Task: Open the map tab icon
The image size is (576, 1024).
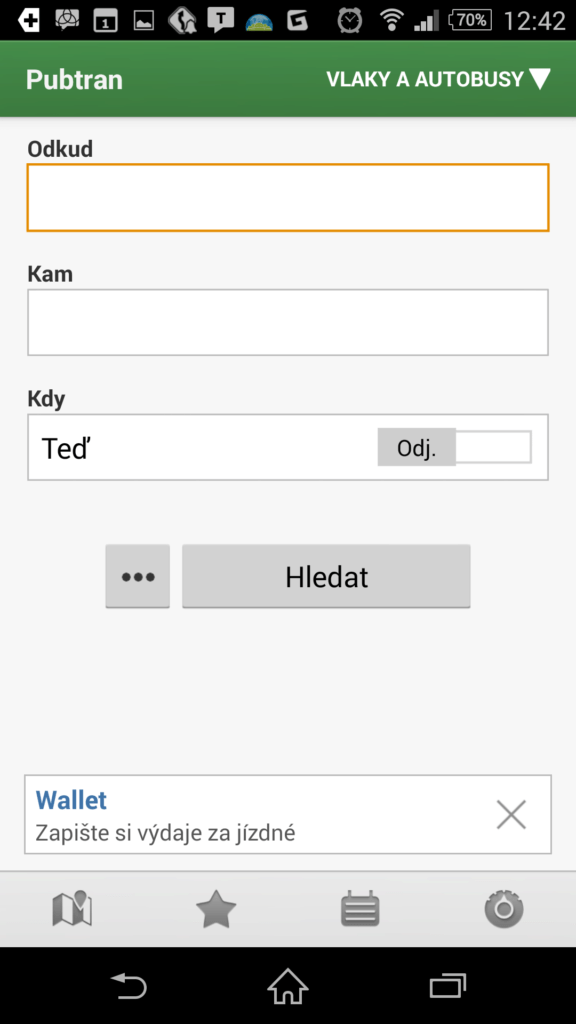Action: [72, 909]
